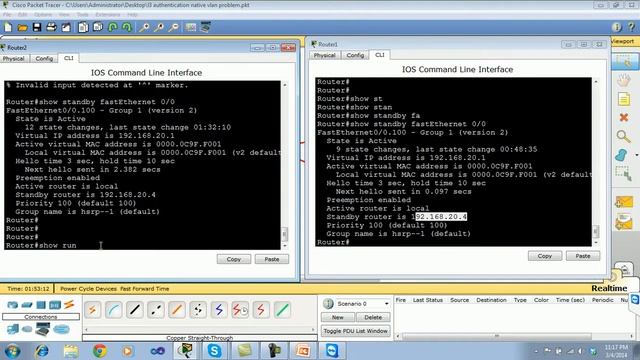
Task: Click the network information icon at top right
Action: point(616,27)
